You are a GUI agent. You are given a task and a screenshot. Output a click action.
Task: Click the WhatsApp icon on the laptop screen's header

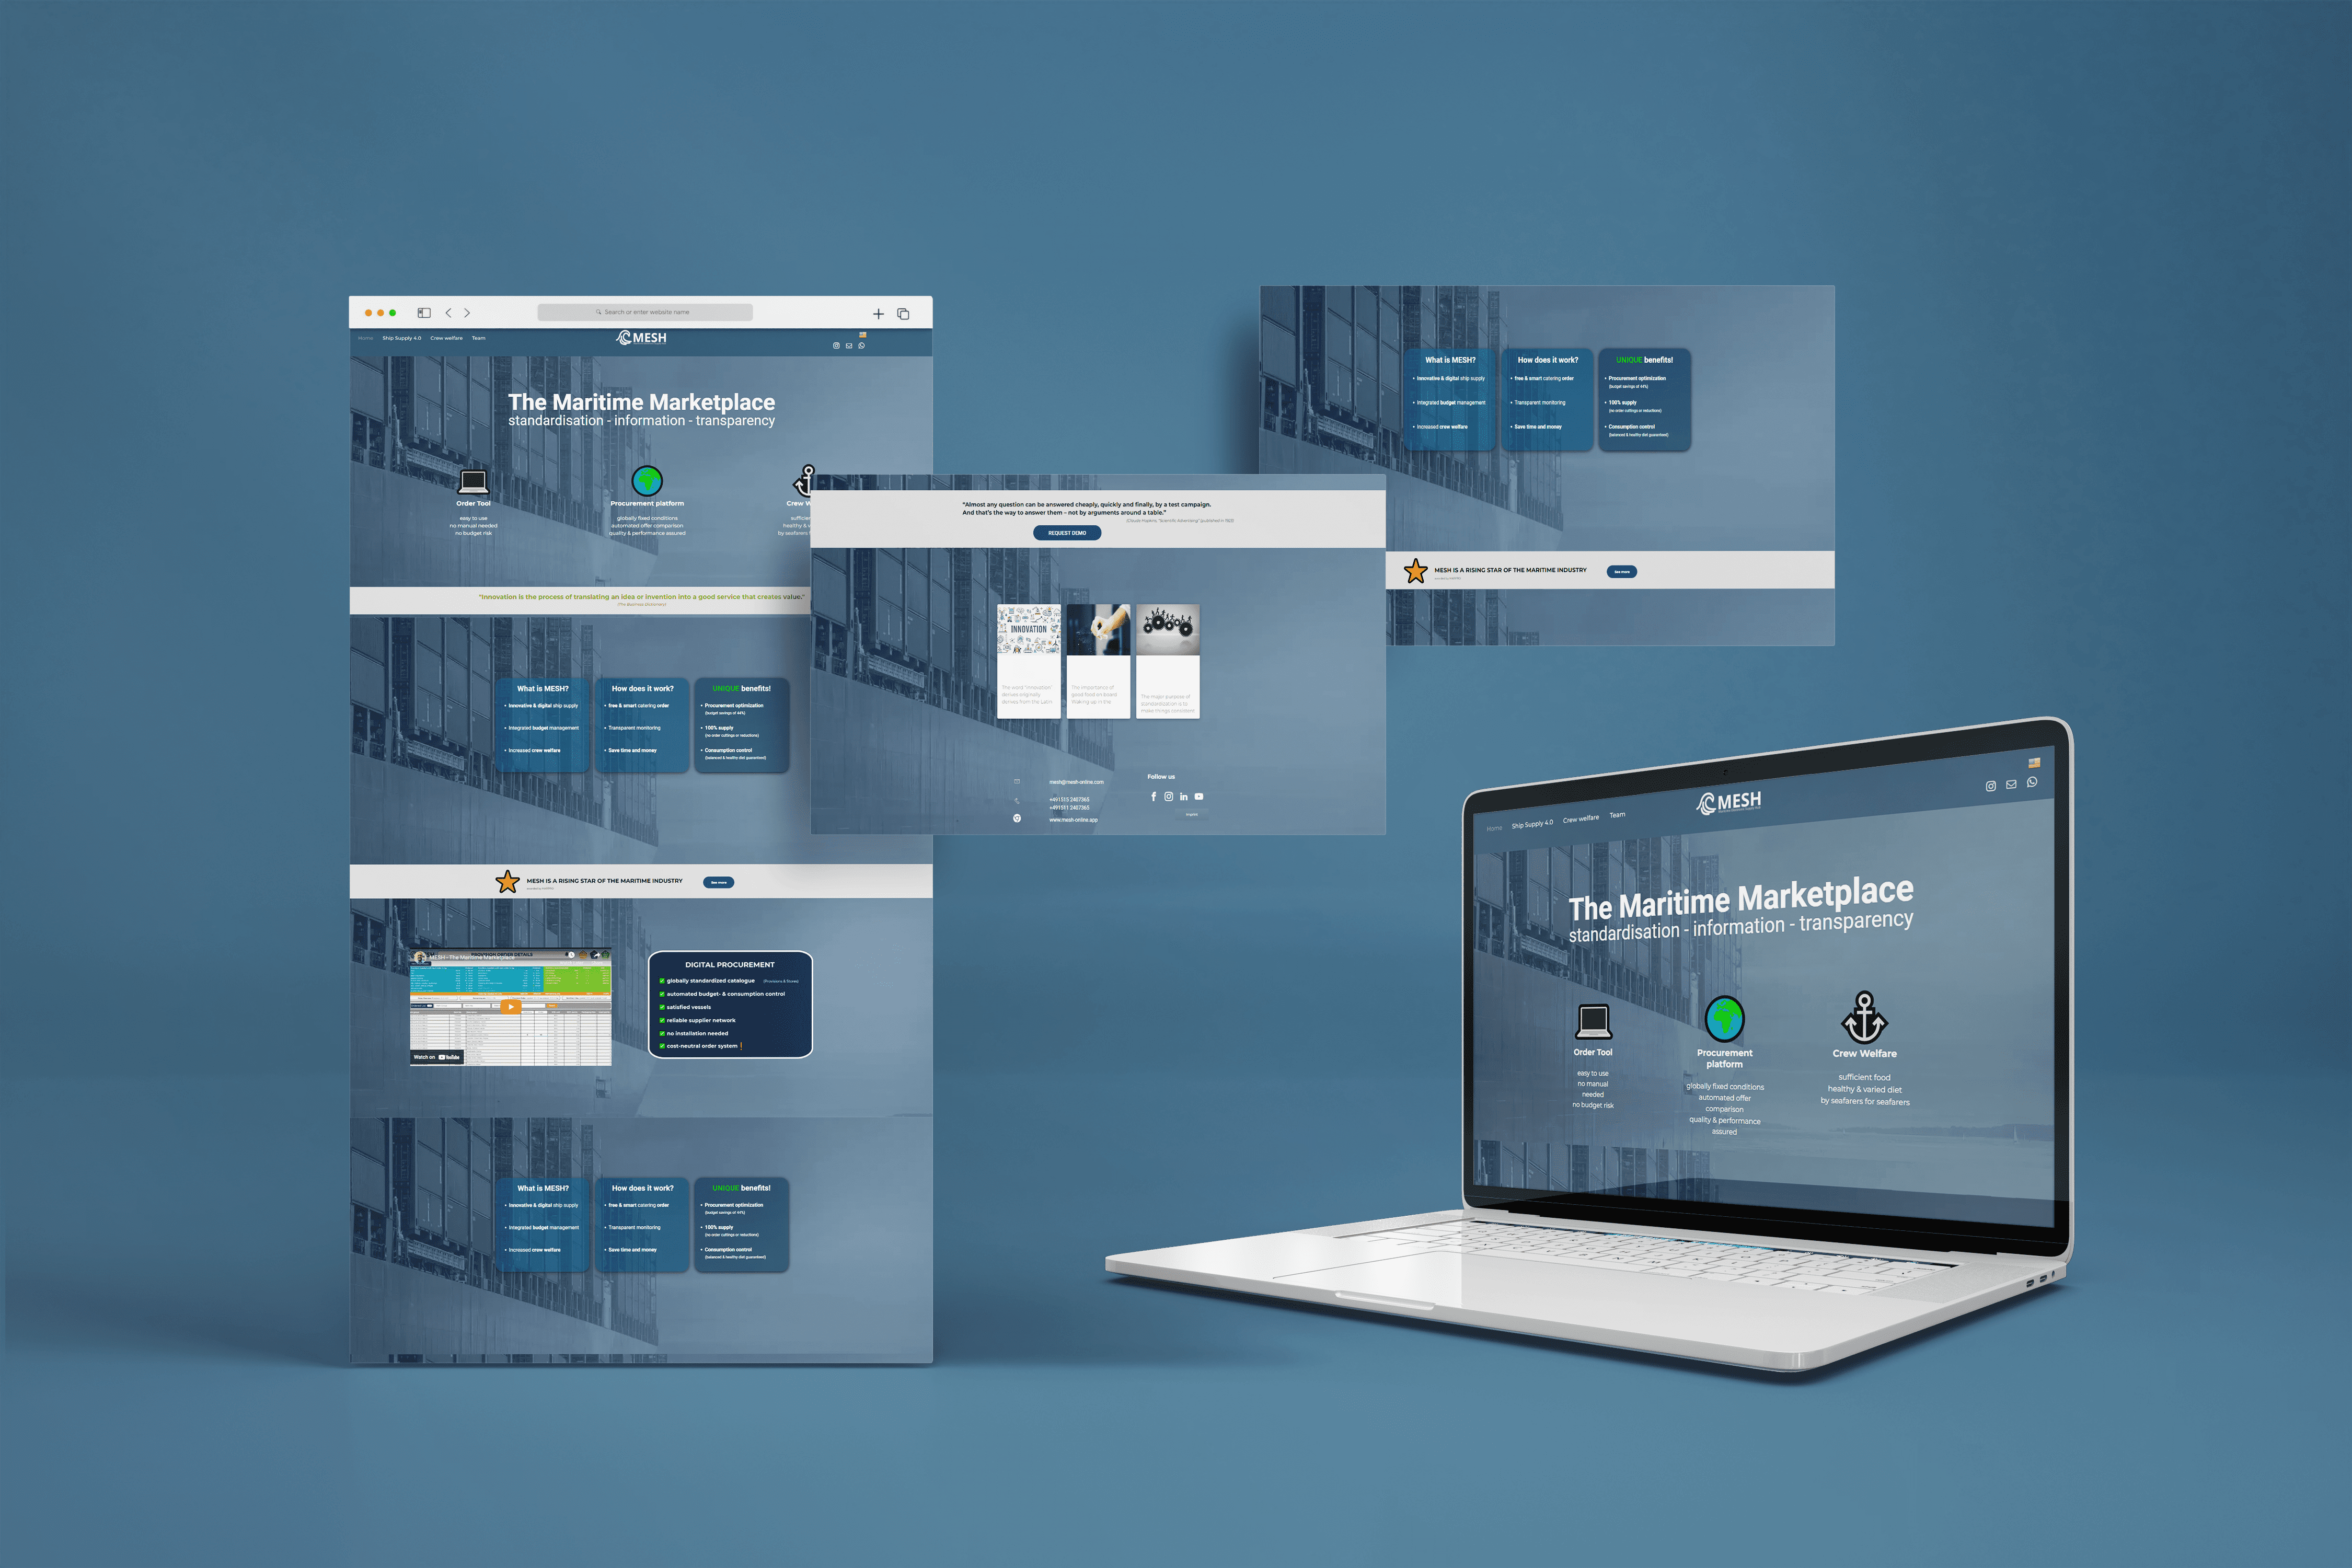pos(2032,782)
